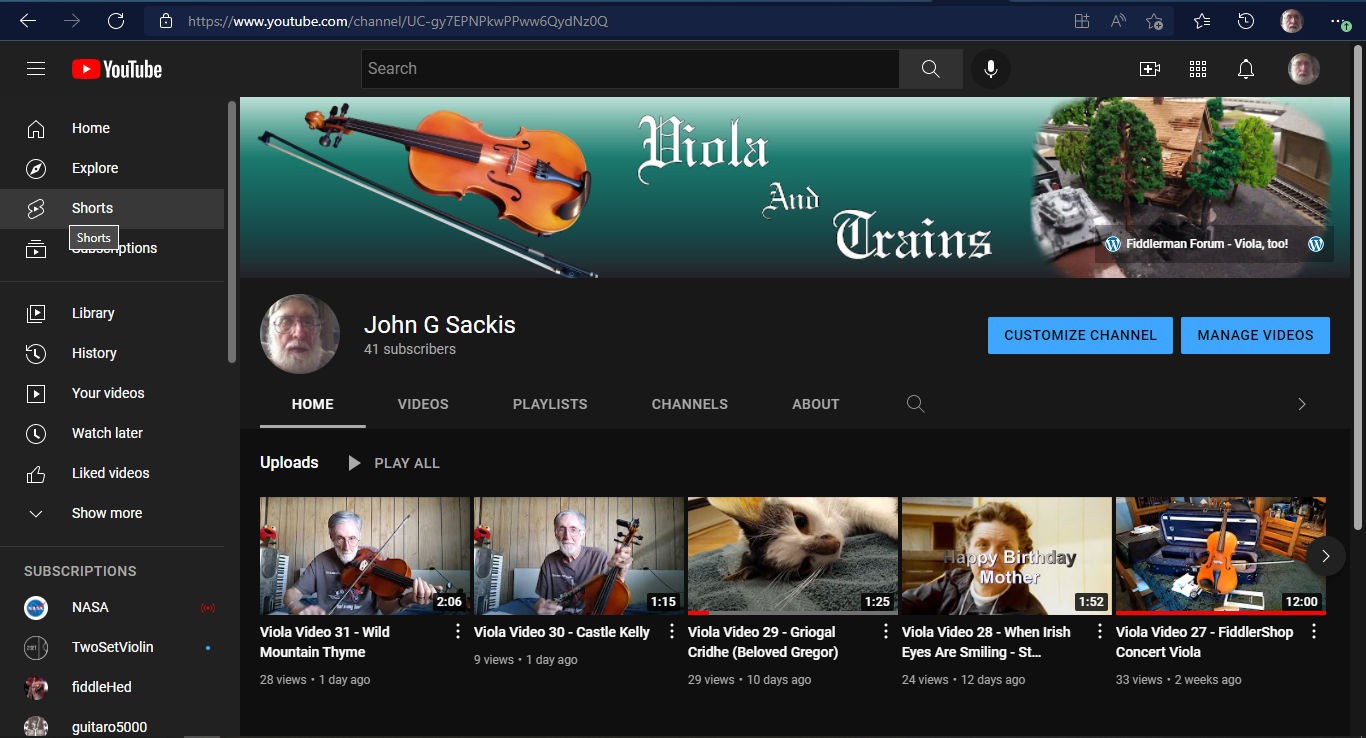Image resolution: width=1366 pixels, height=738 pixels.
Task: Click John G Sackis channel avatar
Action: 300,334
